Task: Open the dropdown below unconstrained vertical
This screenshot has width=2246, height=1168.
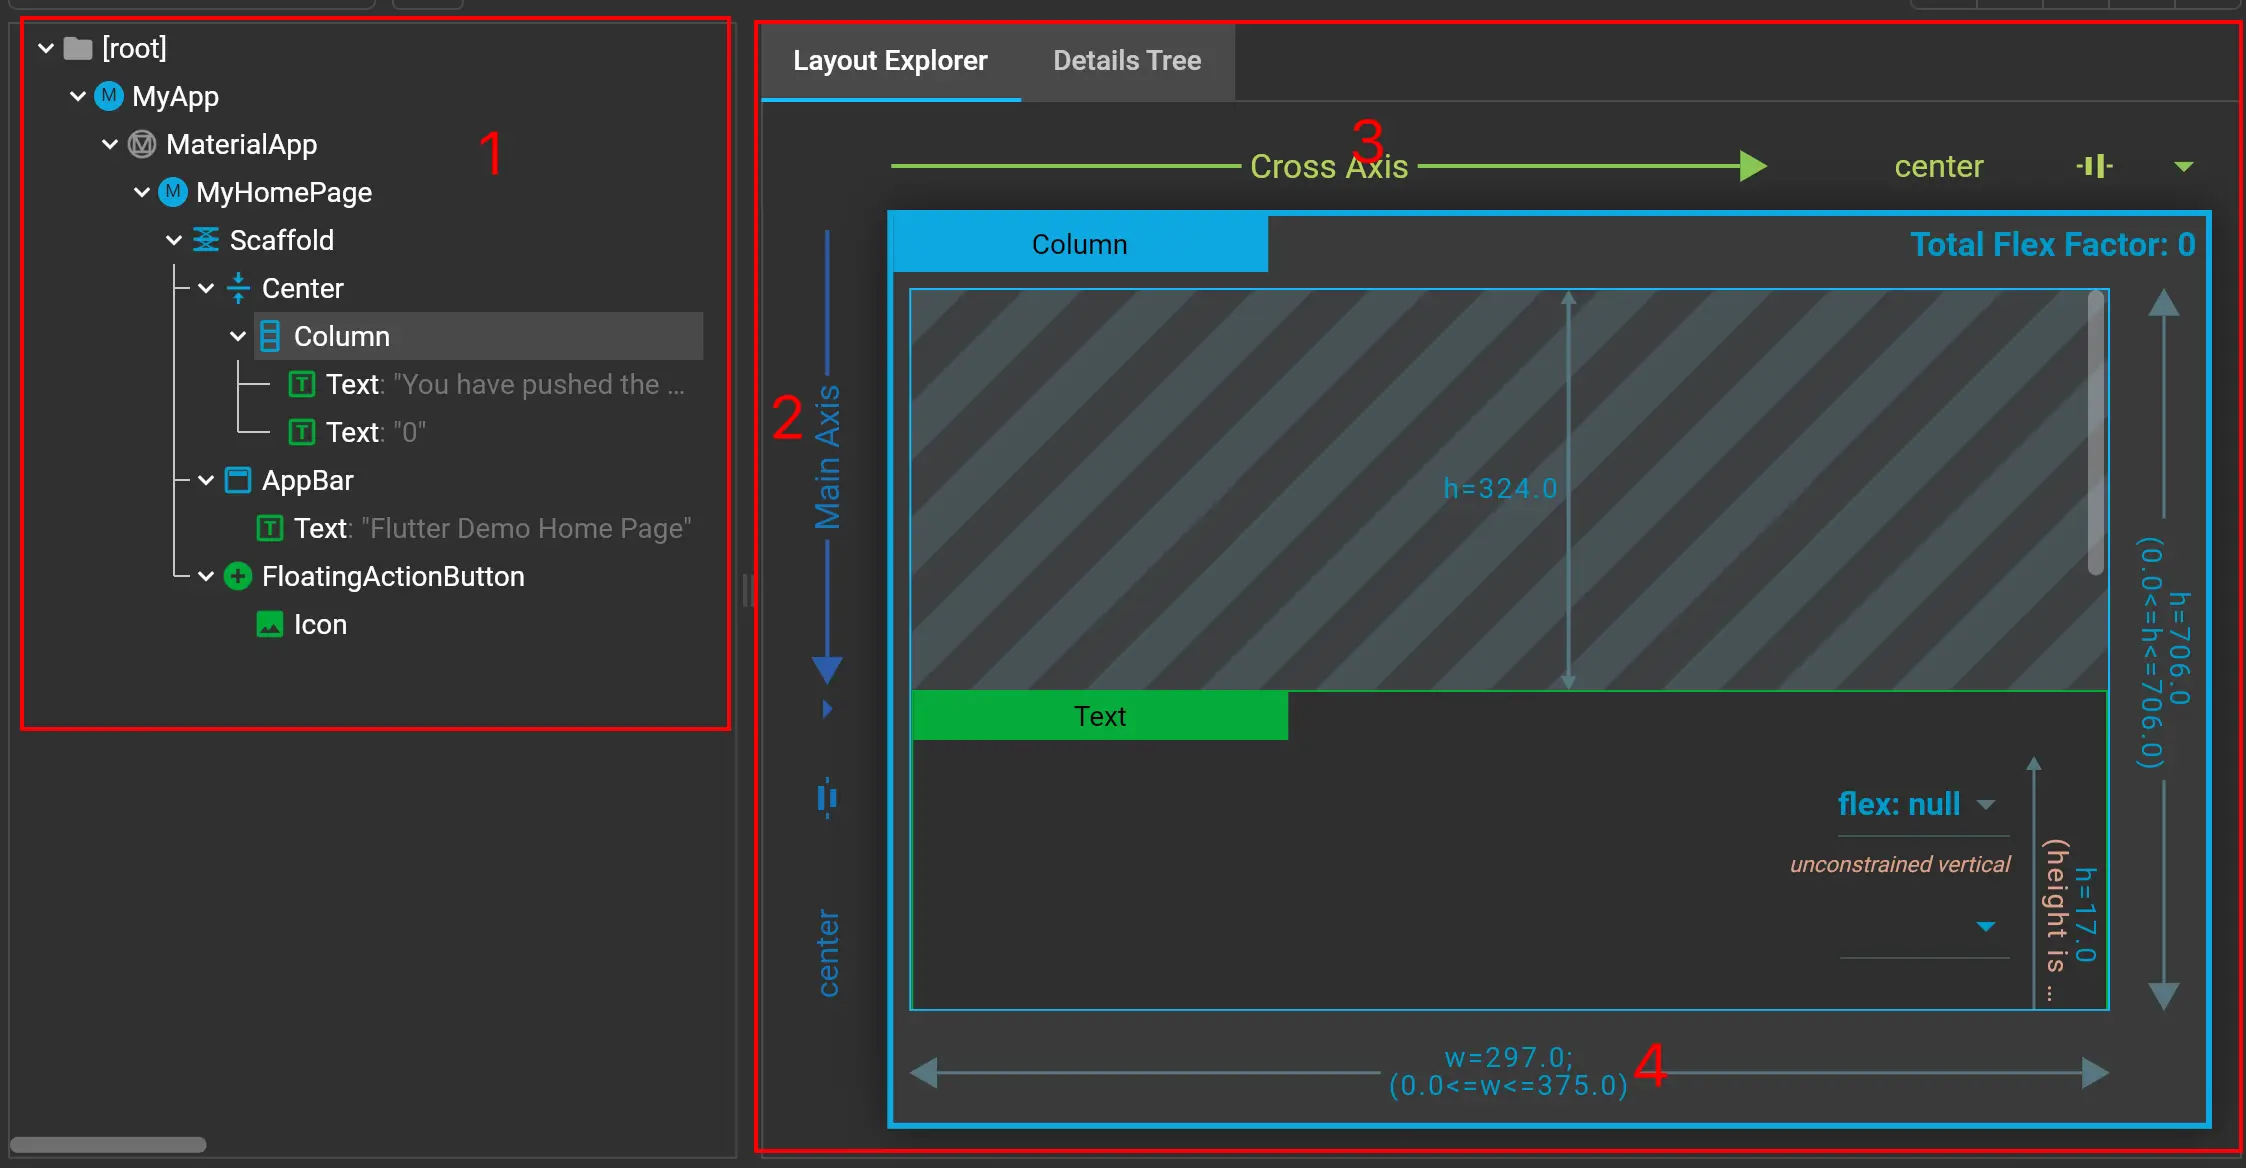Action: pos(1986,927)
